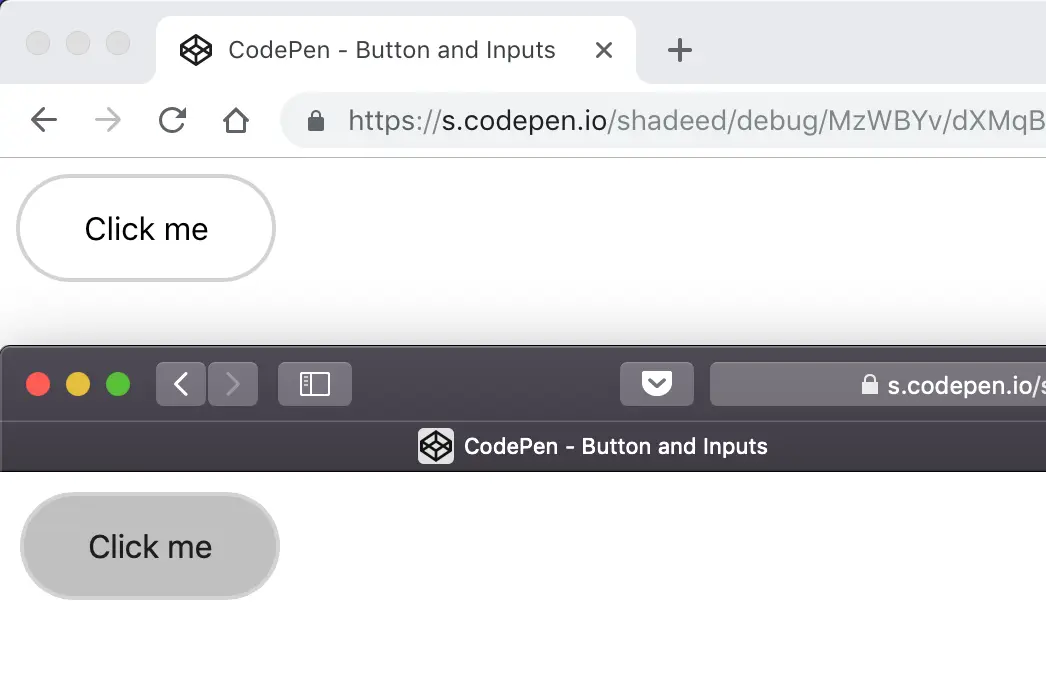Minimize Safari with the yellow button
Image resolution: width=1046 pixels, height=692 pixels.
78,384
